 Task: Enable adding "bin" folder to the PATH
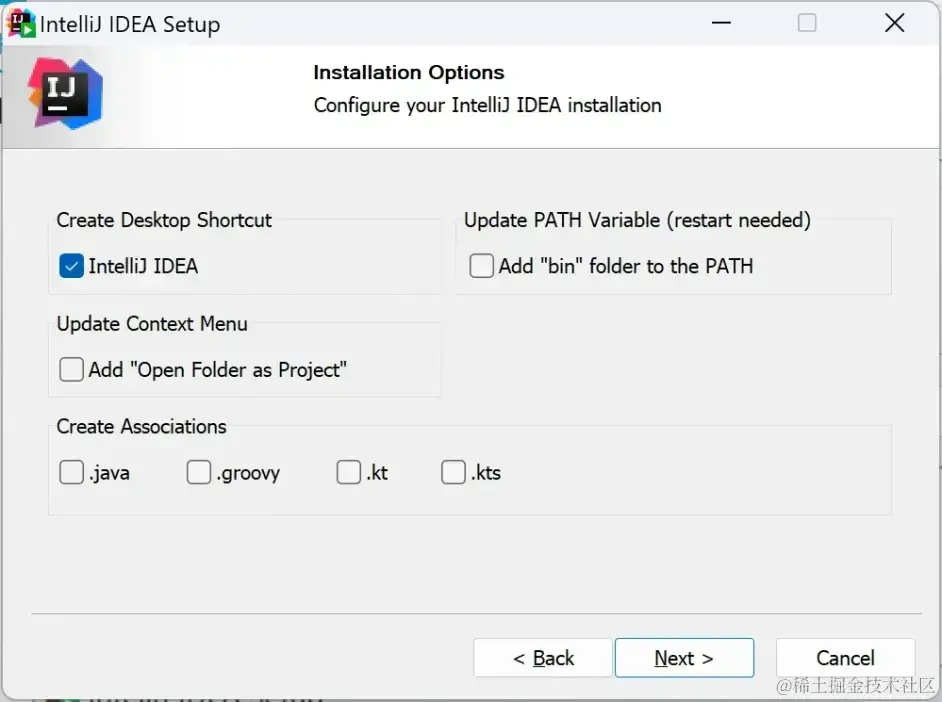coord(482,266)
